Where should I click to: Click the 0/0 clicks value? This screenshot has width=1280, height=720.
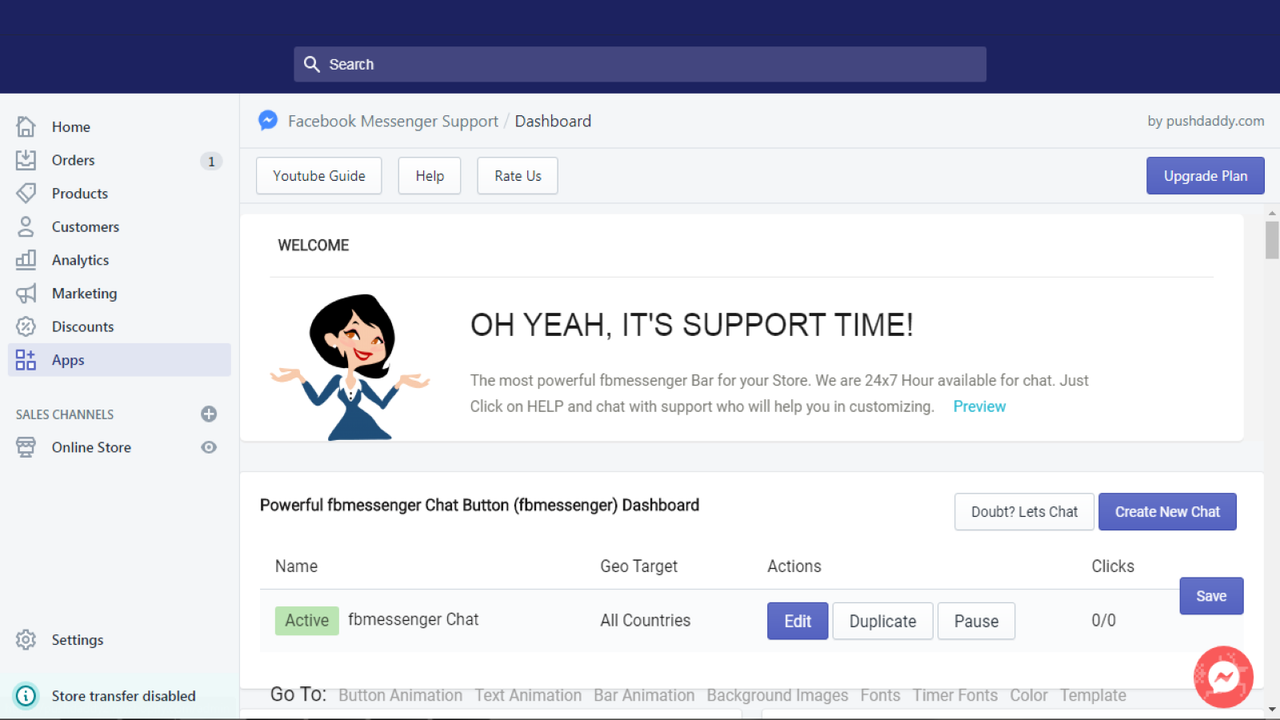pos(1104,620)
